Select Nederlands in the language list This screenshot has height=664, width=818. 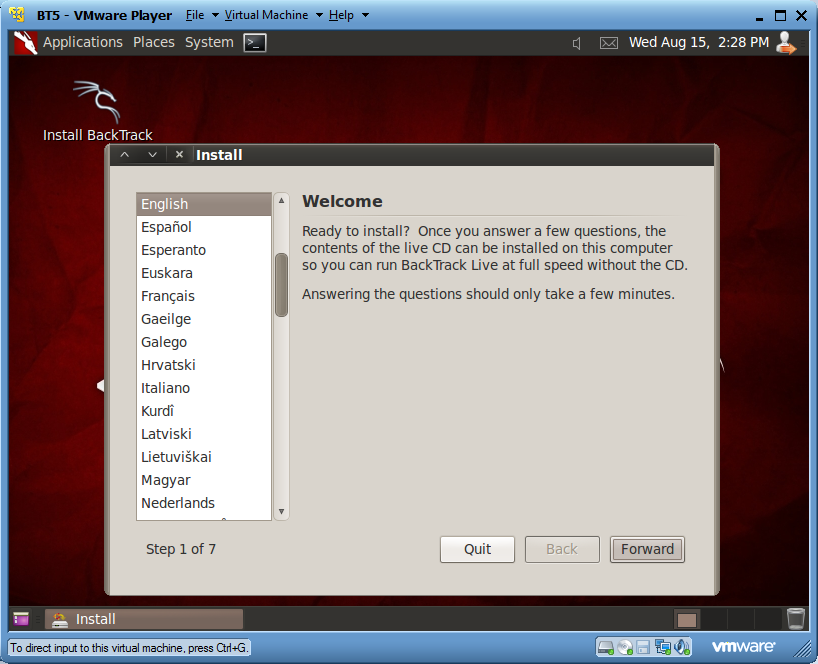[x=204, y=502]
